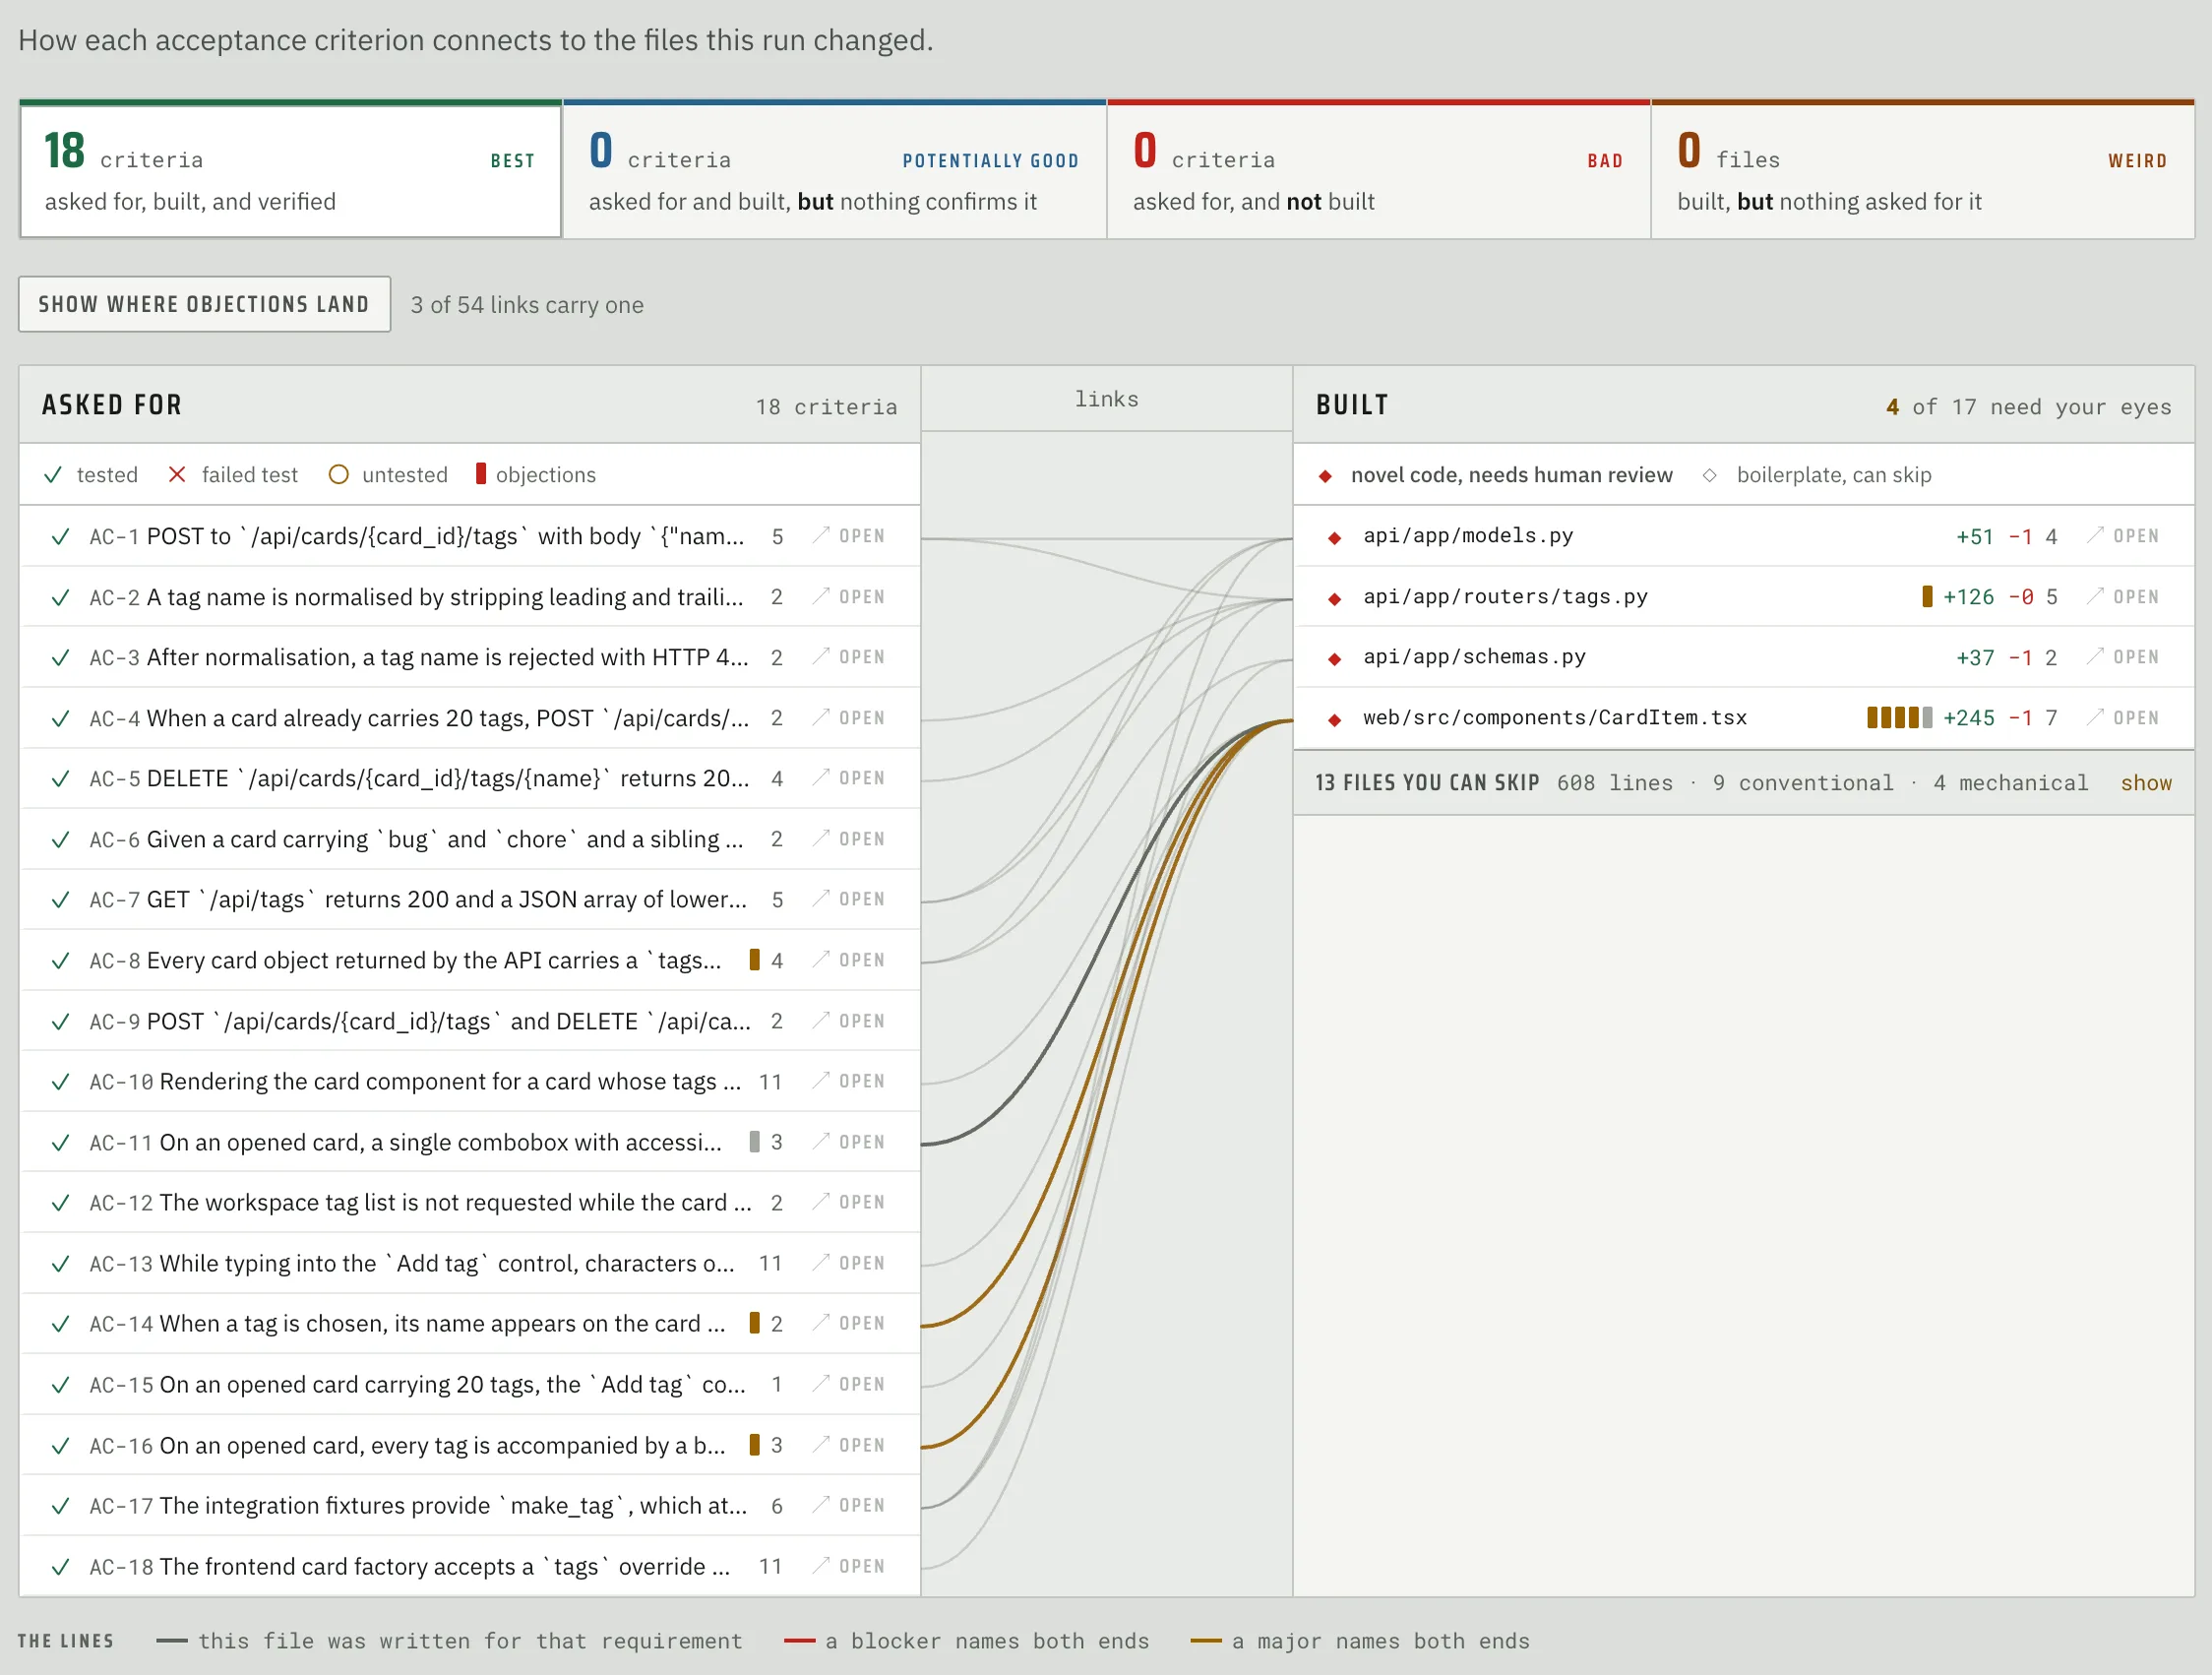Select the POTENTIALLY GOOD criteria tab
This screenshot has height=1675, width=2212.
click(834, 171)
